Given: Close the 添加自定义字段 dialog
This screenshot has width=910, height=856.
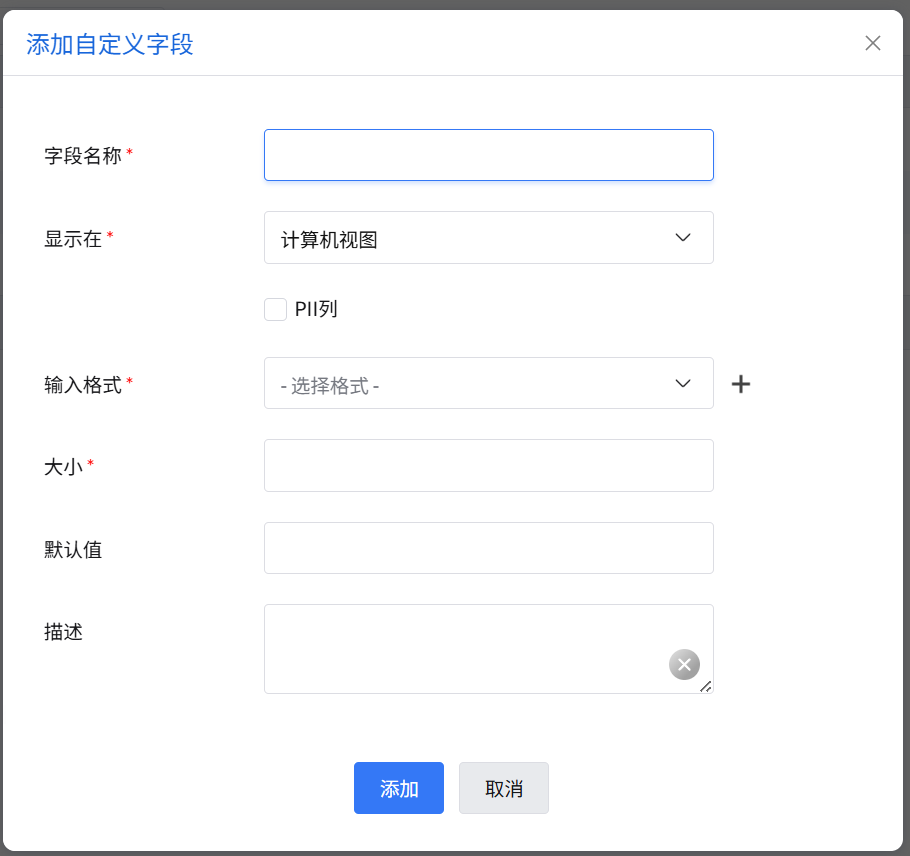Looking at the screenshot, I should coord(873,43).
